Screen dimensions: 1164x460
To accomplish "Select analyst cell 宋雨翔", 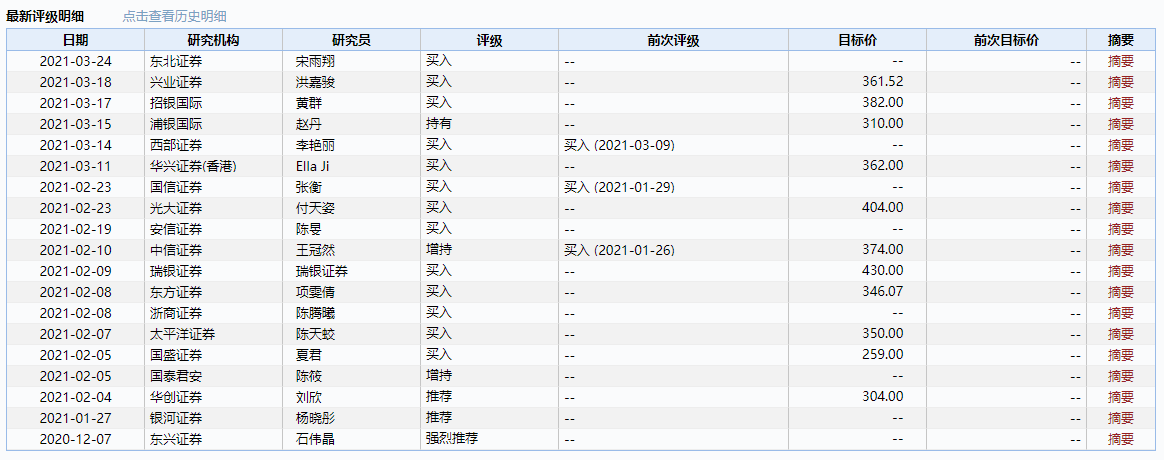I will 315,62.
